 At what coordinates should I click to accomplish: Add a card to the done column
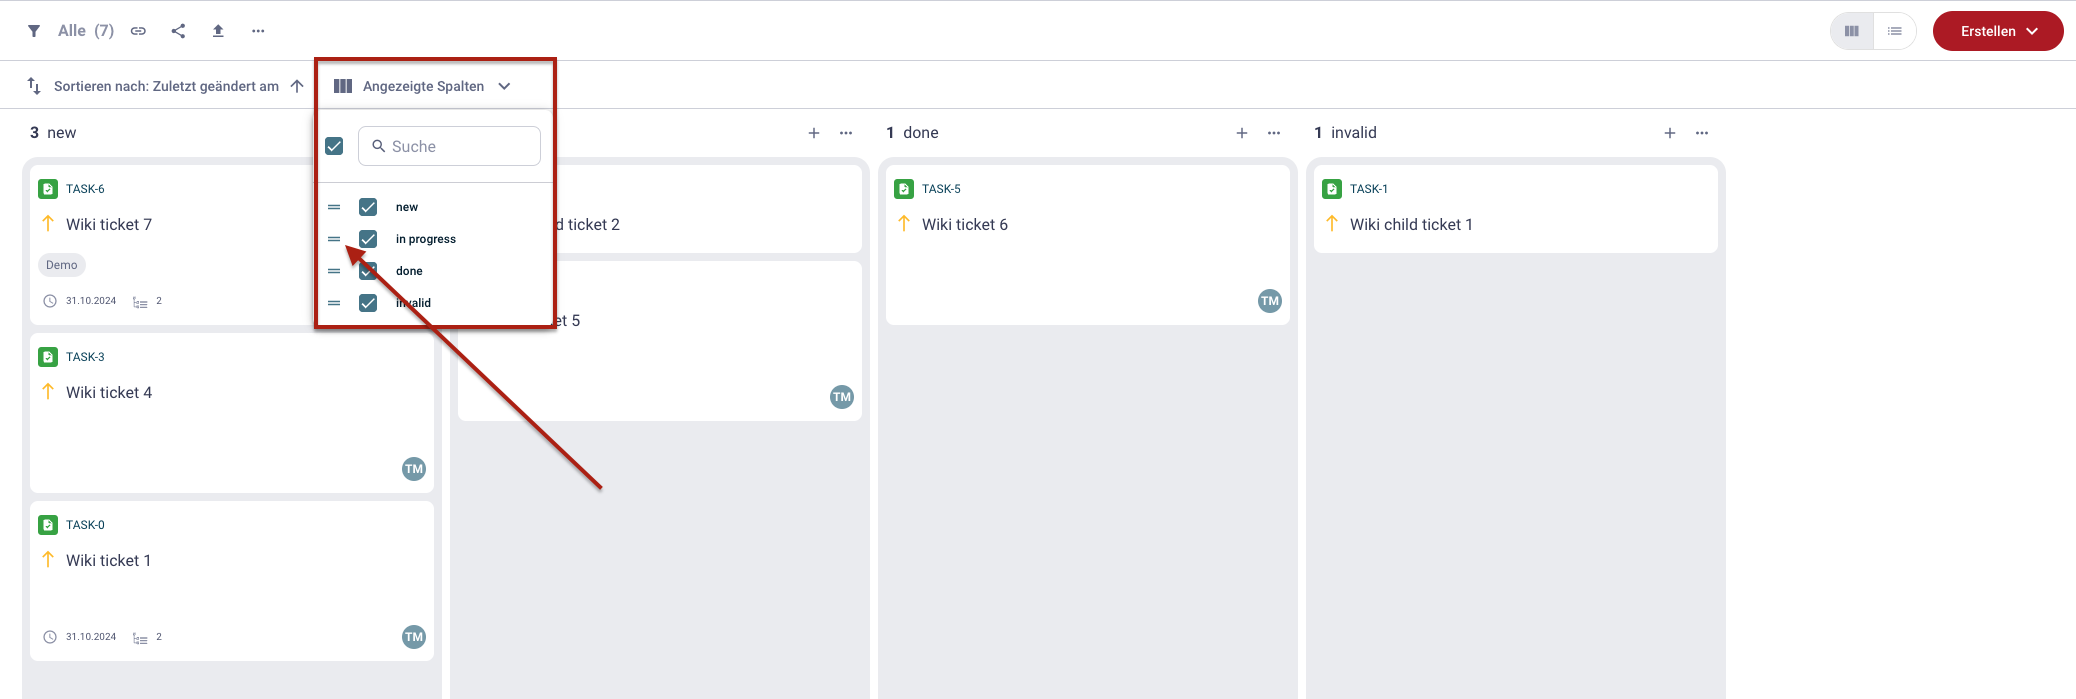1242,133
